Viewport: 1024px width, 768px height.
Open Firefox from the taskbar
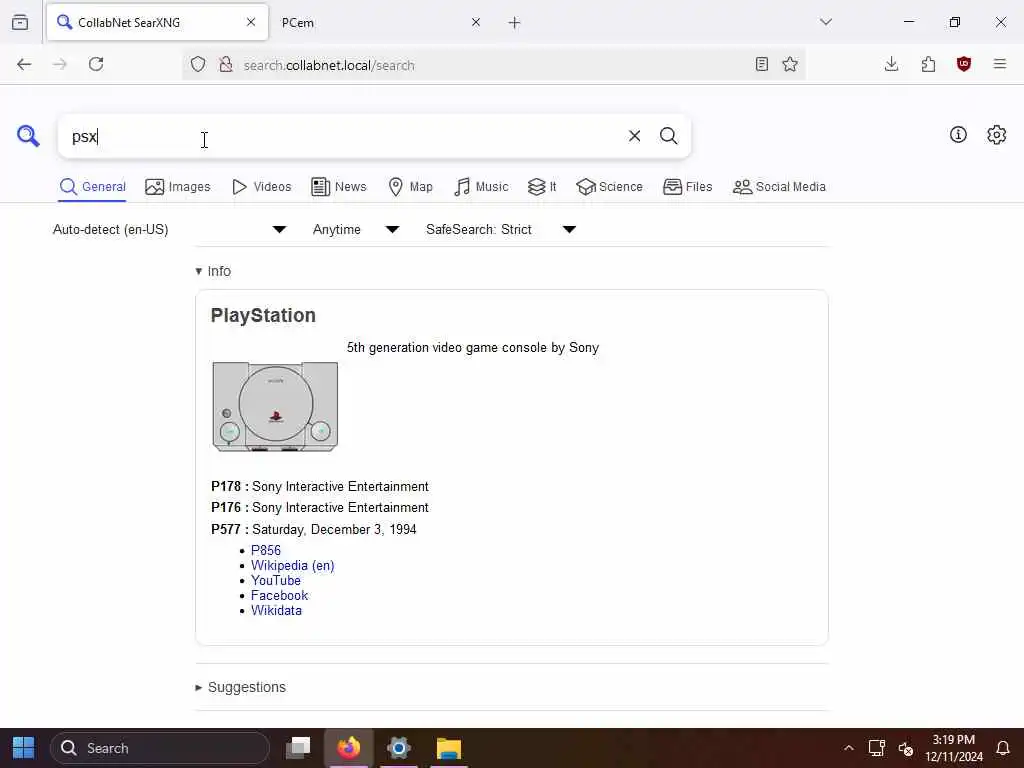pyautogui.click(x=349, y=748)
